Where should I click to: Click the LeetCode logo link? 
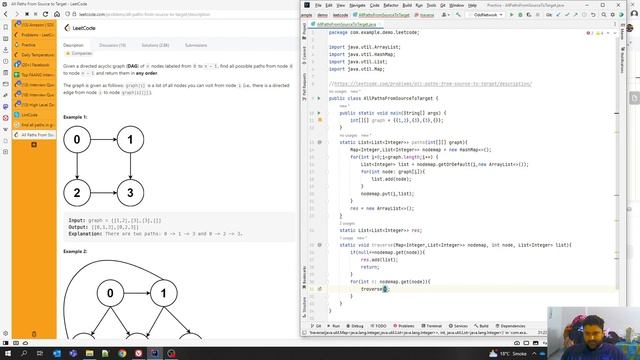click(80, 28)
